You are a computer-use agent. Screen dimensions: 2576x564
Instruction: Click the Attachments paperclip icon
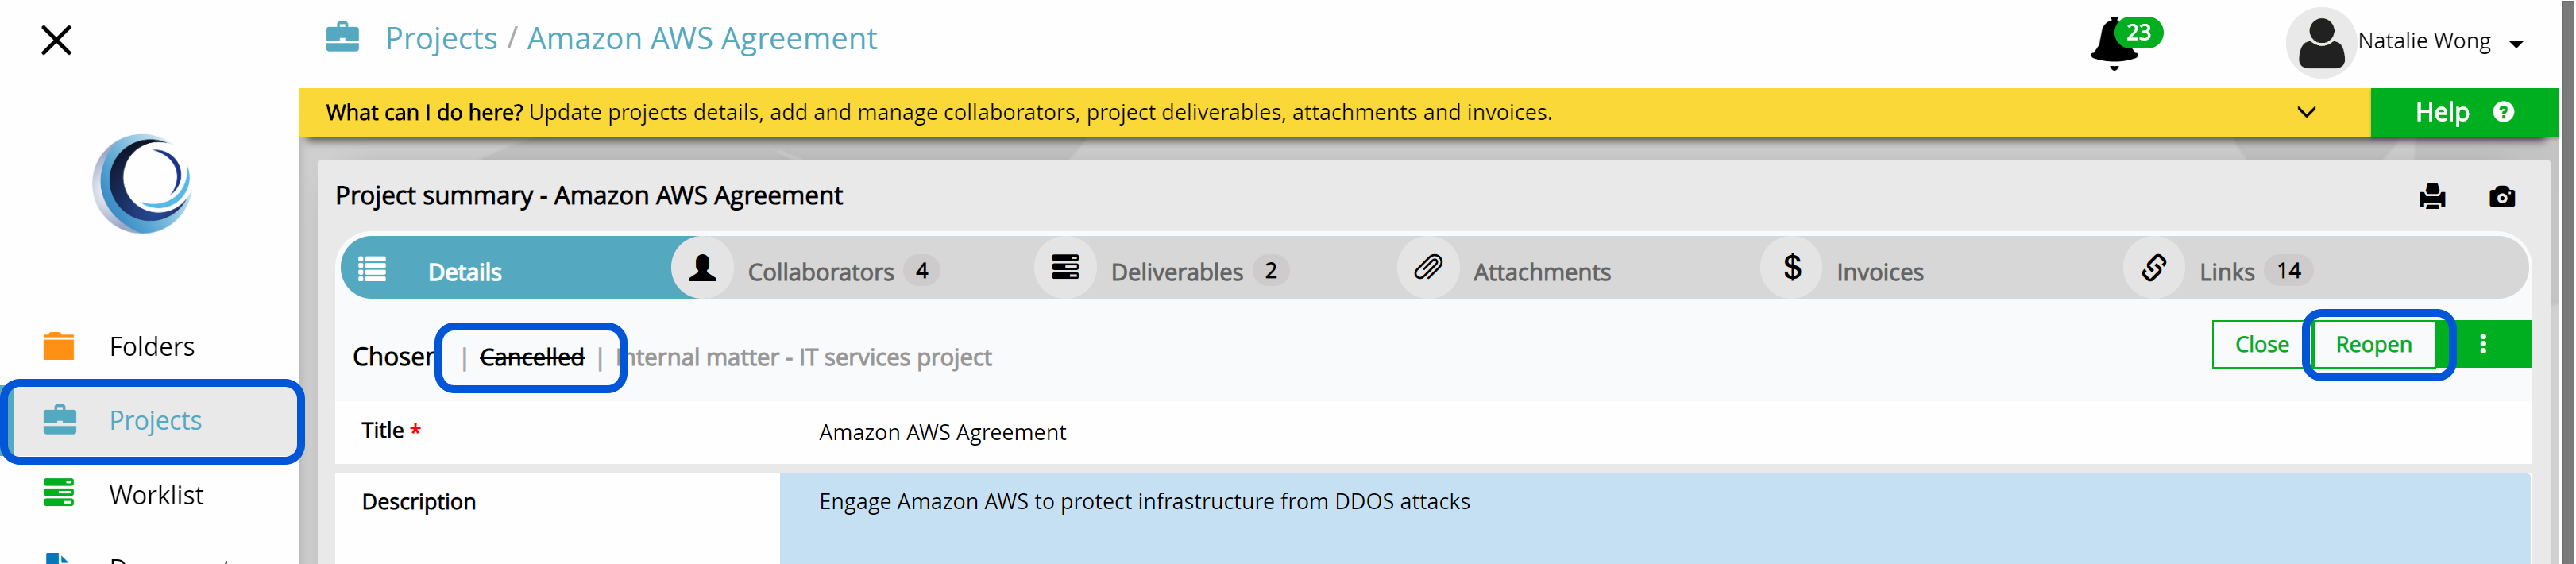1429,268
